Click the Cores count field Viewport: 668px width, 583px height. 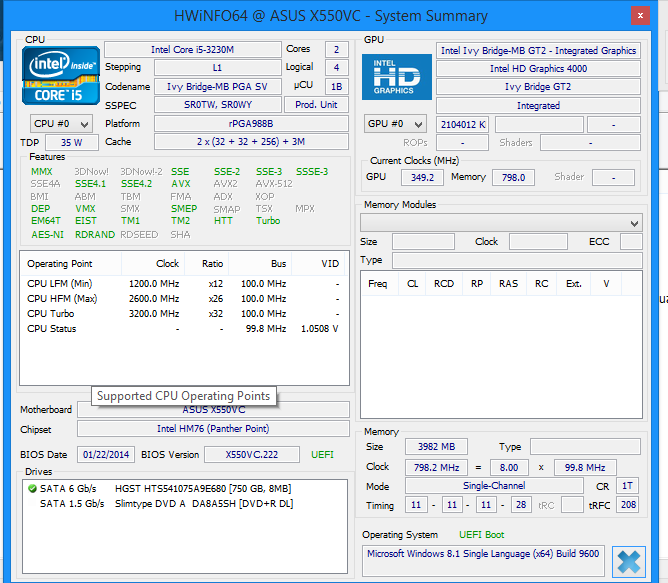(x=337, y=49)
